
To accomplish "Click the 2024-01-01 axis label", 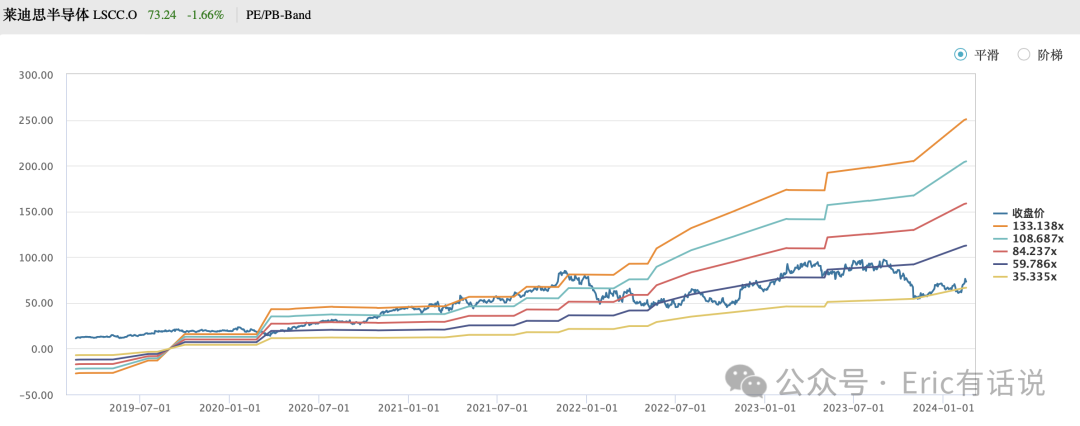I will click(x=944, y=408).
